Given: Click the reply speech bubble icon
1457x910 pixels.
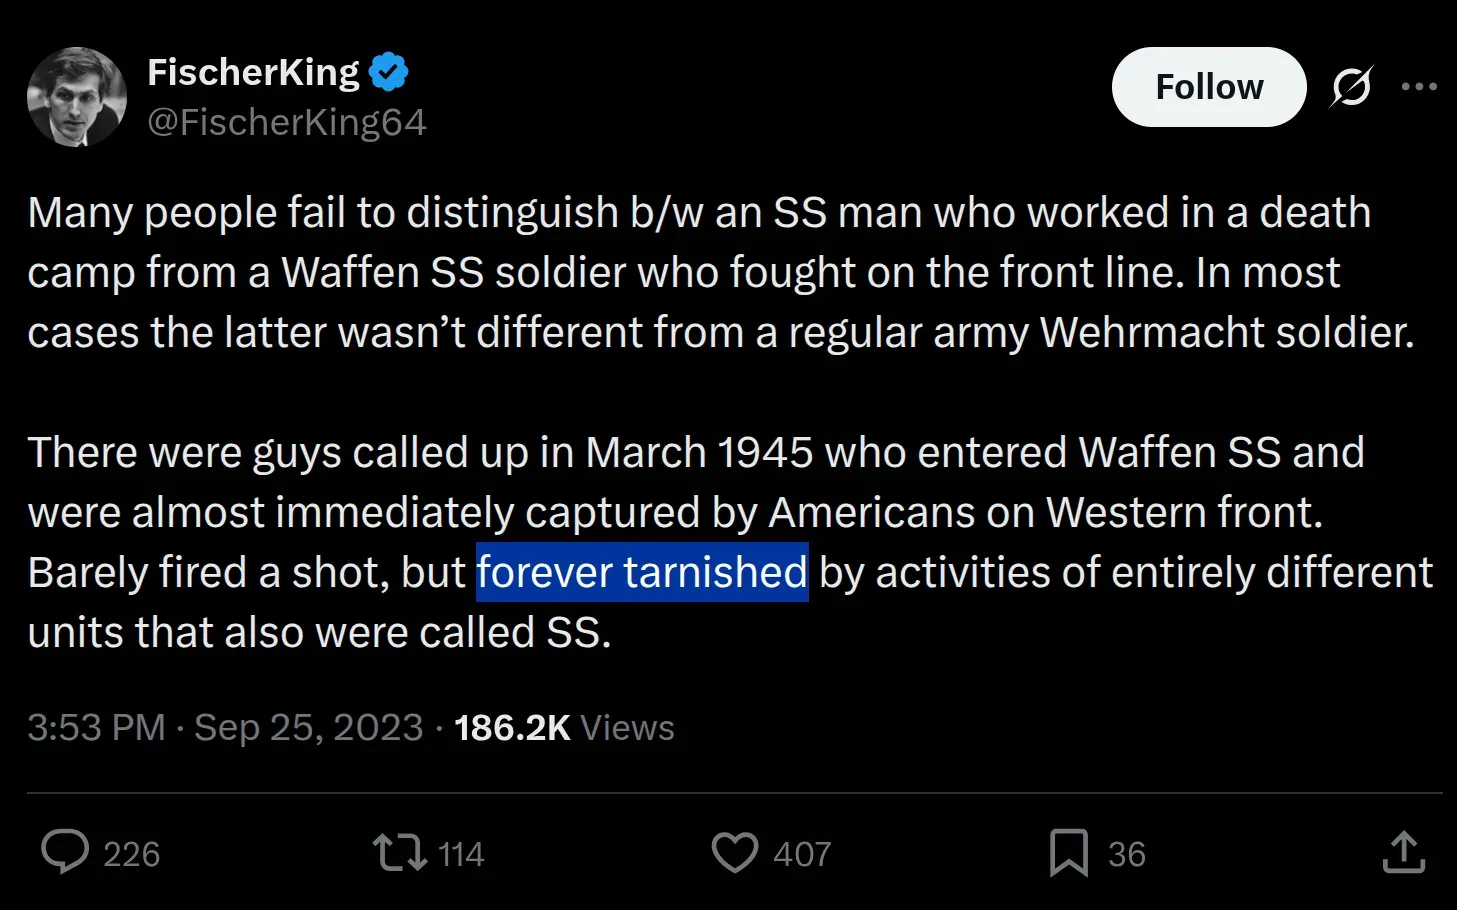Looking at the screenshot, I should coord(65,853).
